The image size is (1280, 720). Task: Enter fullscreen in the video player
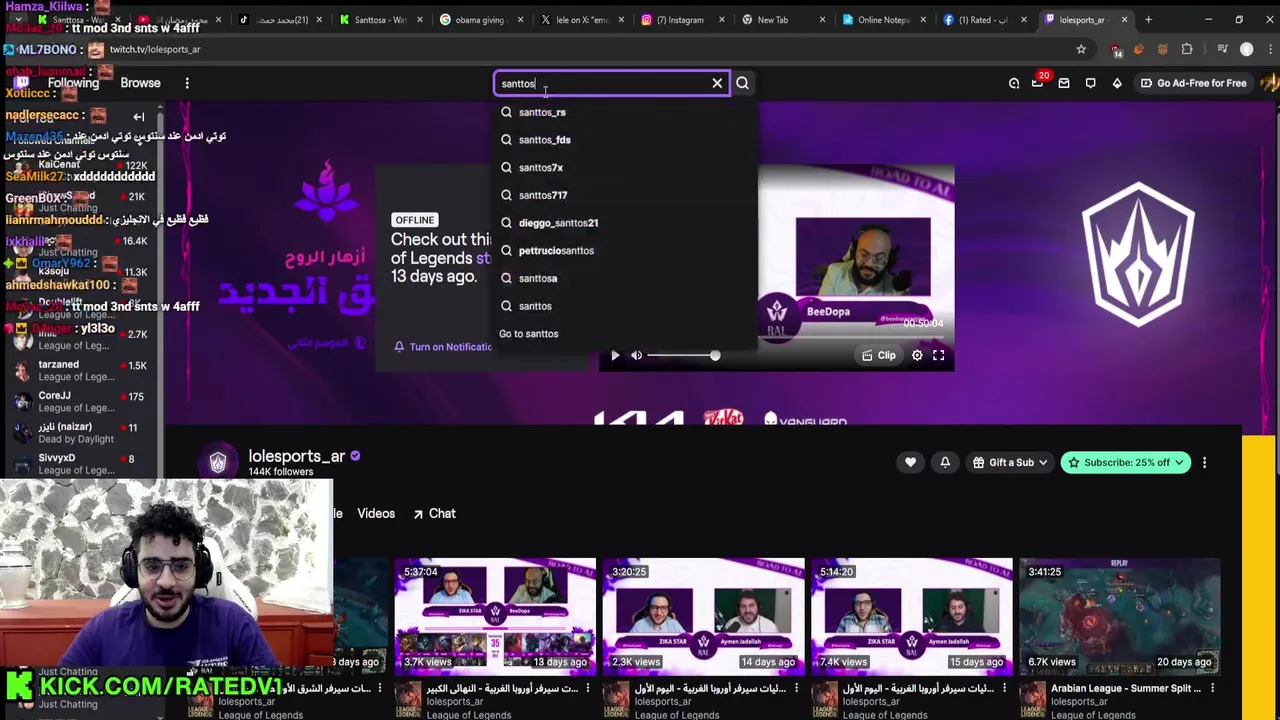coord(939,355)
